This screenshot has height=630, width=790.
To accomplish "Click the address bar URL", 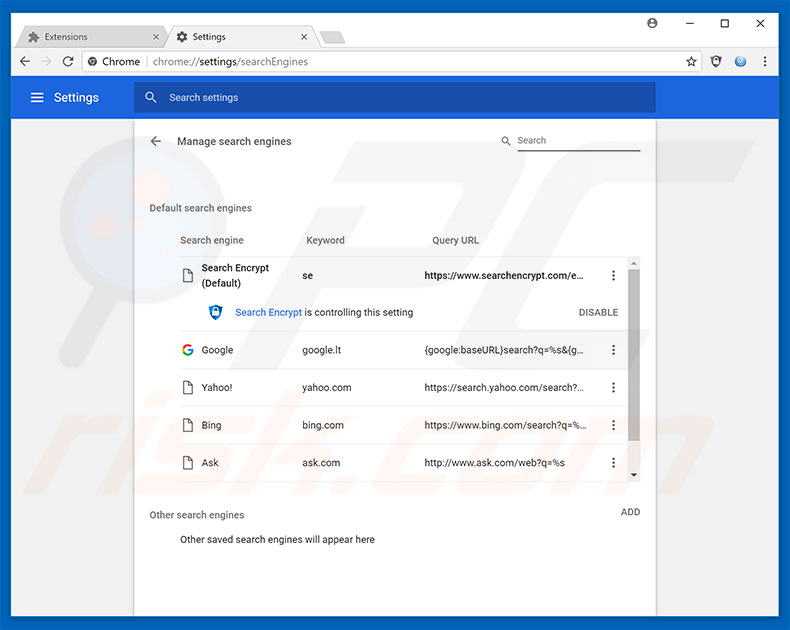I will click(230, 61).
